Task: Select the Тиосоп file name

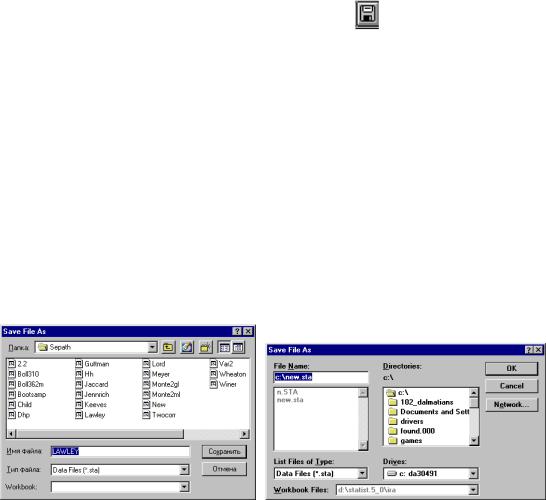Action: (x=164, y=415)
